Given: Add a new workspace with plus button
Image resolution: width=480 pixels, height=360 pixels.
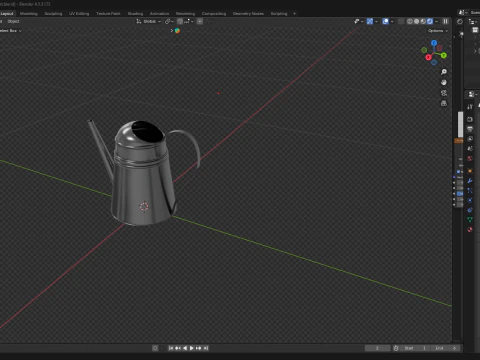Looking at the screenshot, I should (294, 14).
